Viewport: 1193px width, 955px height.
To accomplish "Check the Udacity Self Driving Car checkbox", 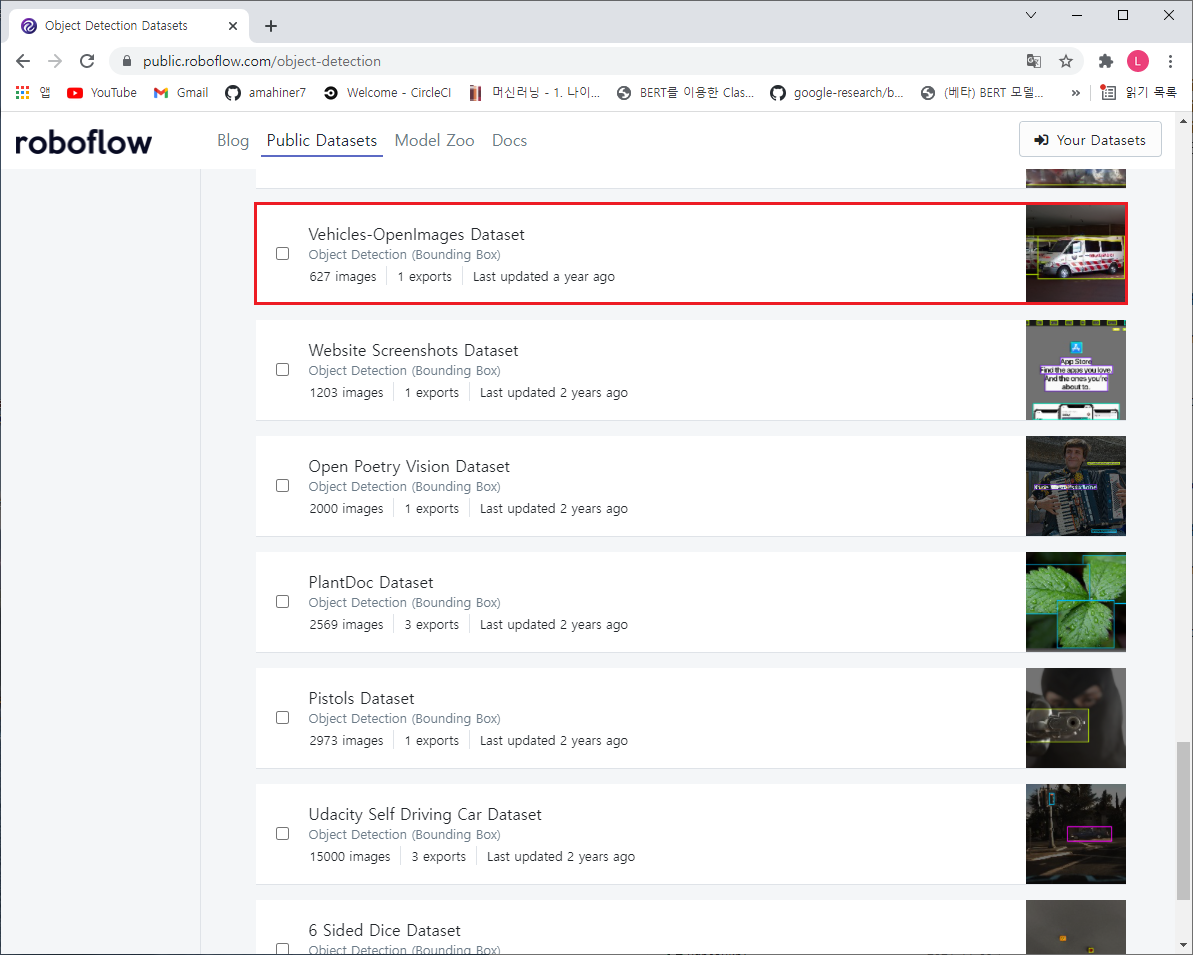I will (x=282, y=834).
